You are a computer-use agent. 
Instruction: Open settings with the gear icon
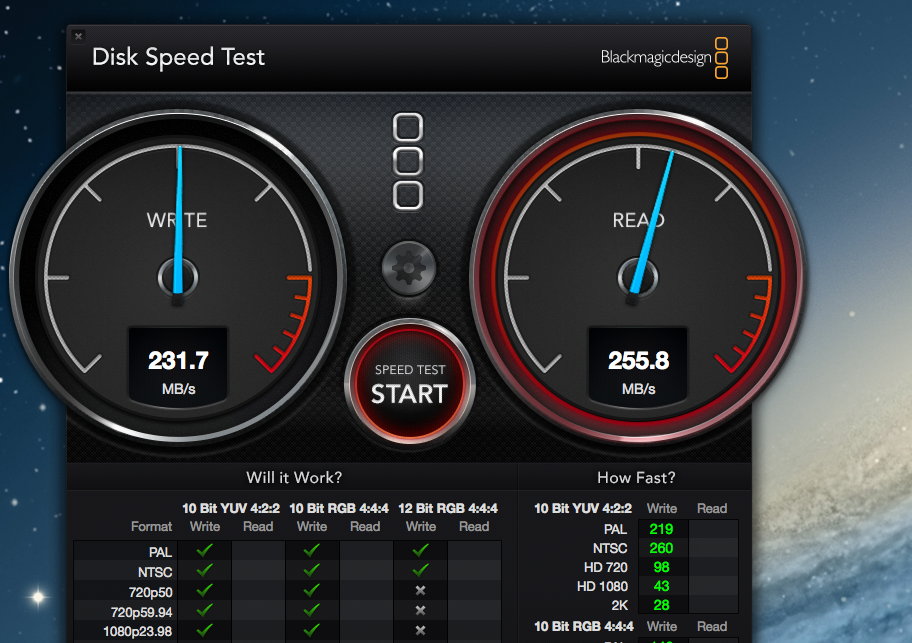(x=409, y=268)
